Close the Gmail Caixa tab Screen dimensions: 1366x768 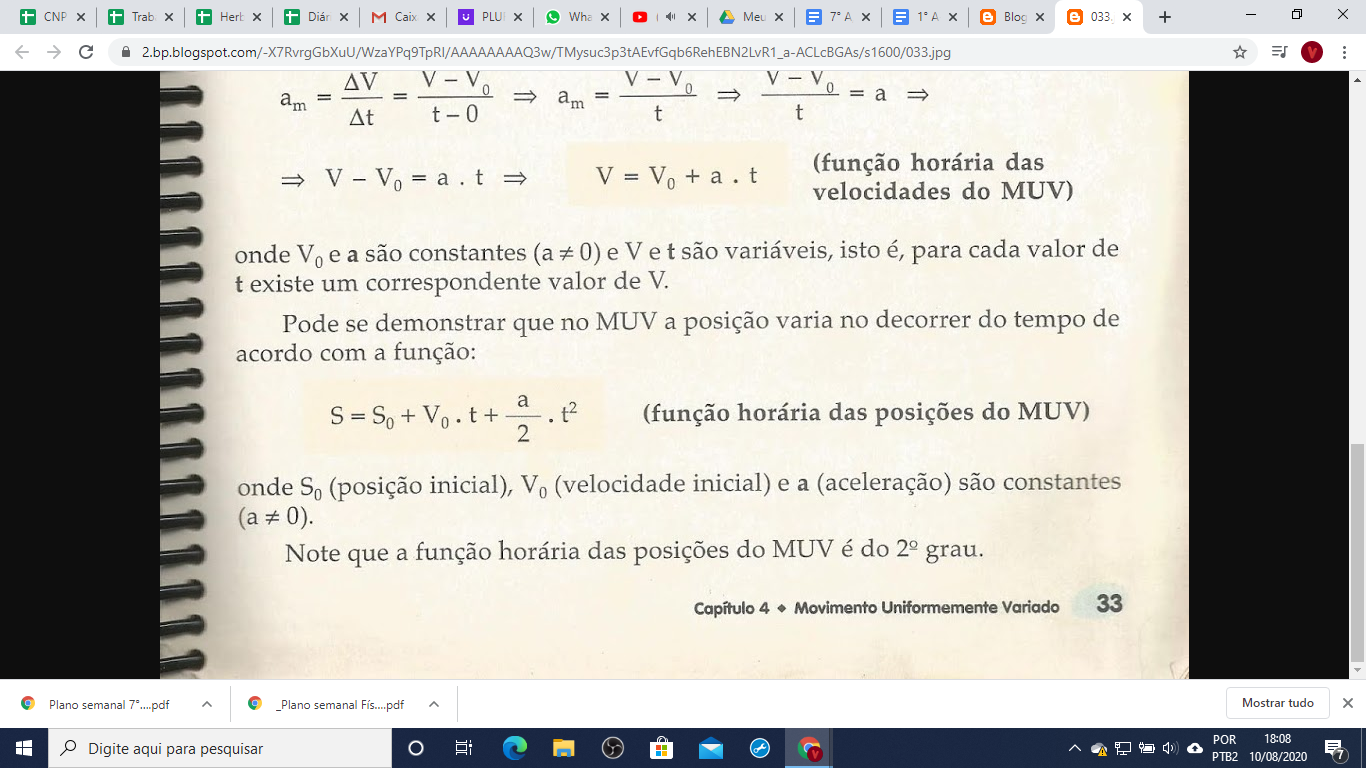pos(430,17)
